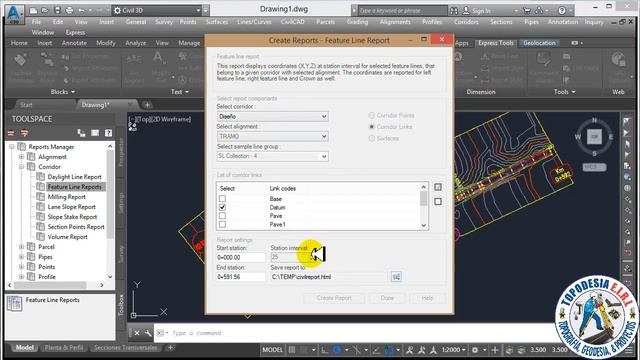The image size is (640, 360).
Task: Check the Pave link code checkbox
Action: (222, 216)
